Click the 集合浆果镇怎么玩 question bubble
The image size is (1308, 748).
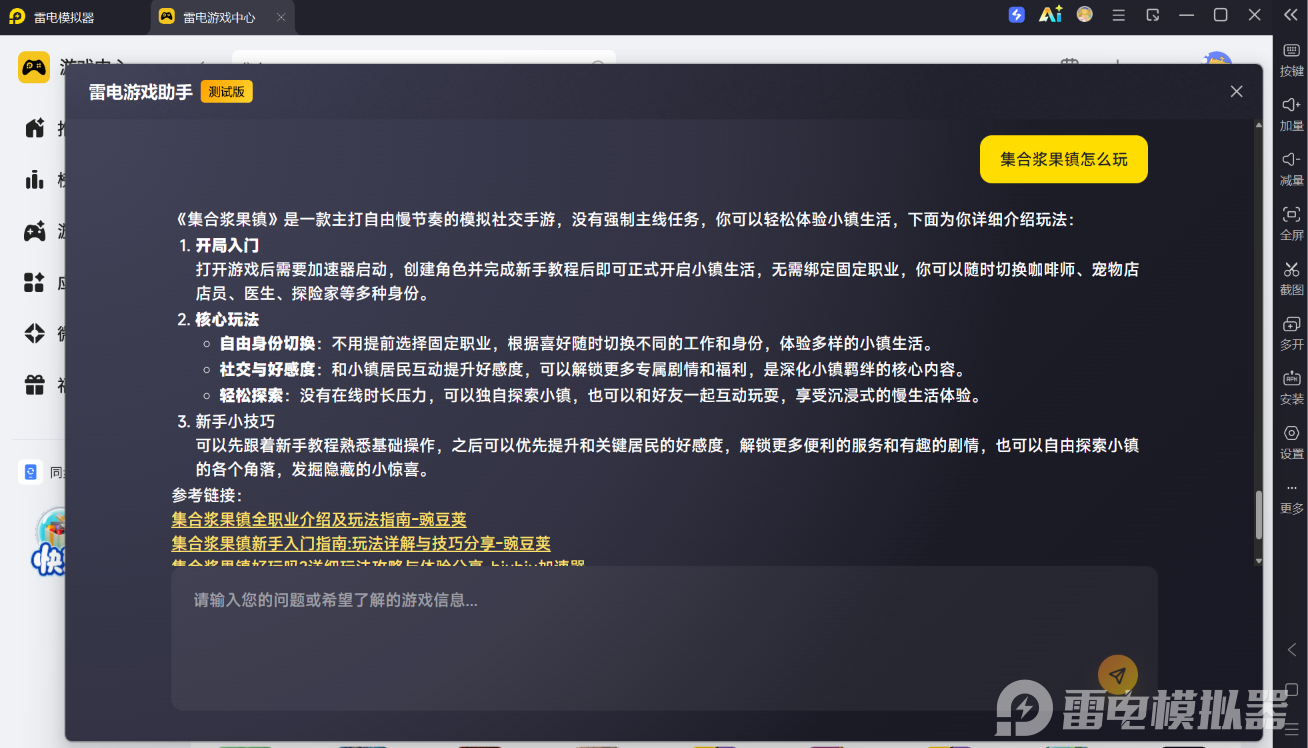(1064, 159)
